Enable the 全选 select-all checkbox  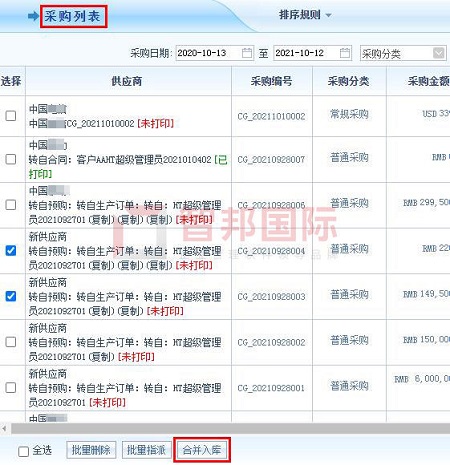point(23,452)
